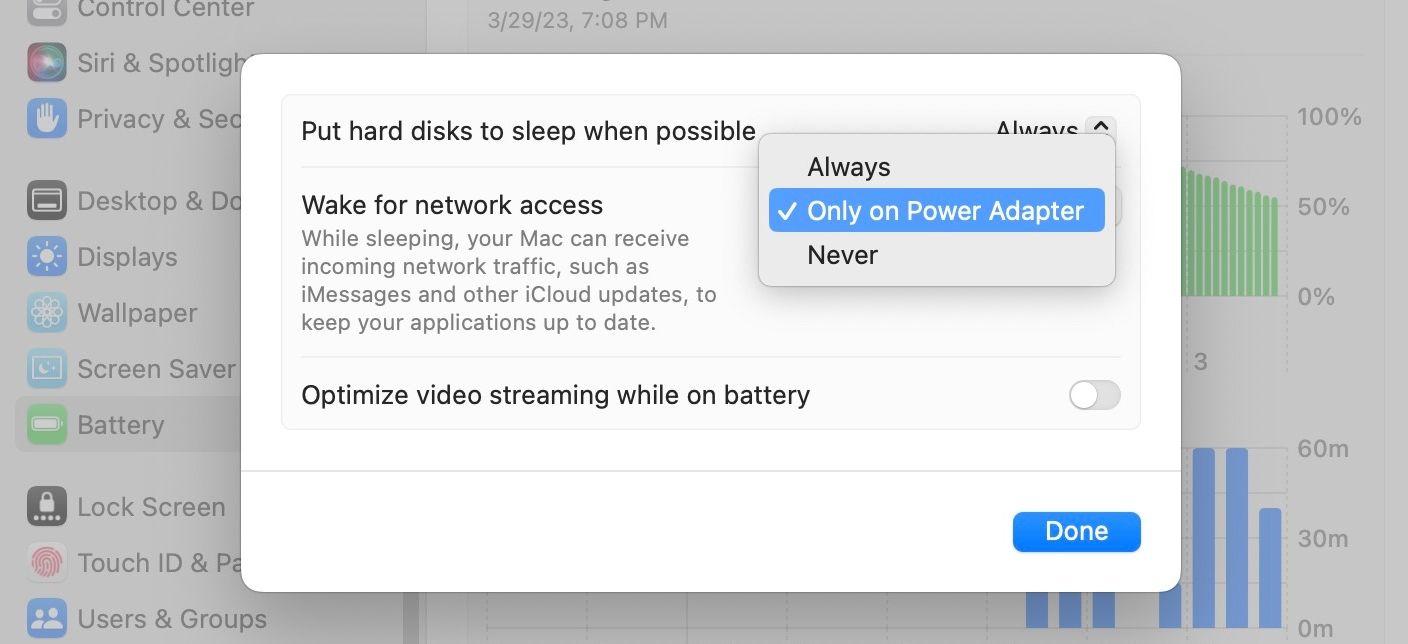Image resolution: width=1408 pixels, height=644 pixels.
Task: Select Never for wake for network access
Action: tap(842, 254)
